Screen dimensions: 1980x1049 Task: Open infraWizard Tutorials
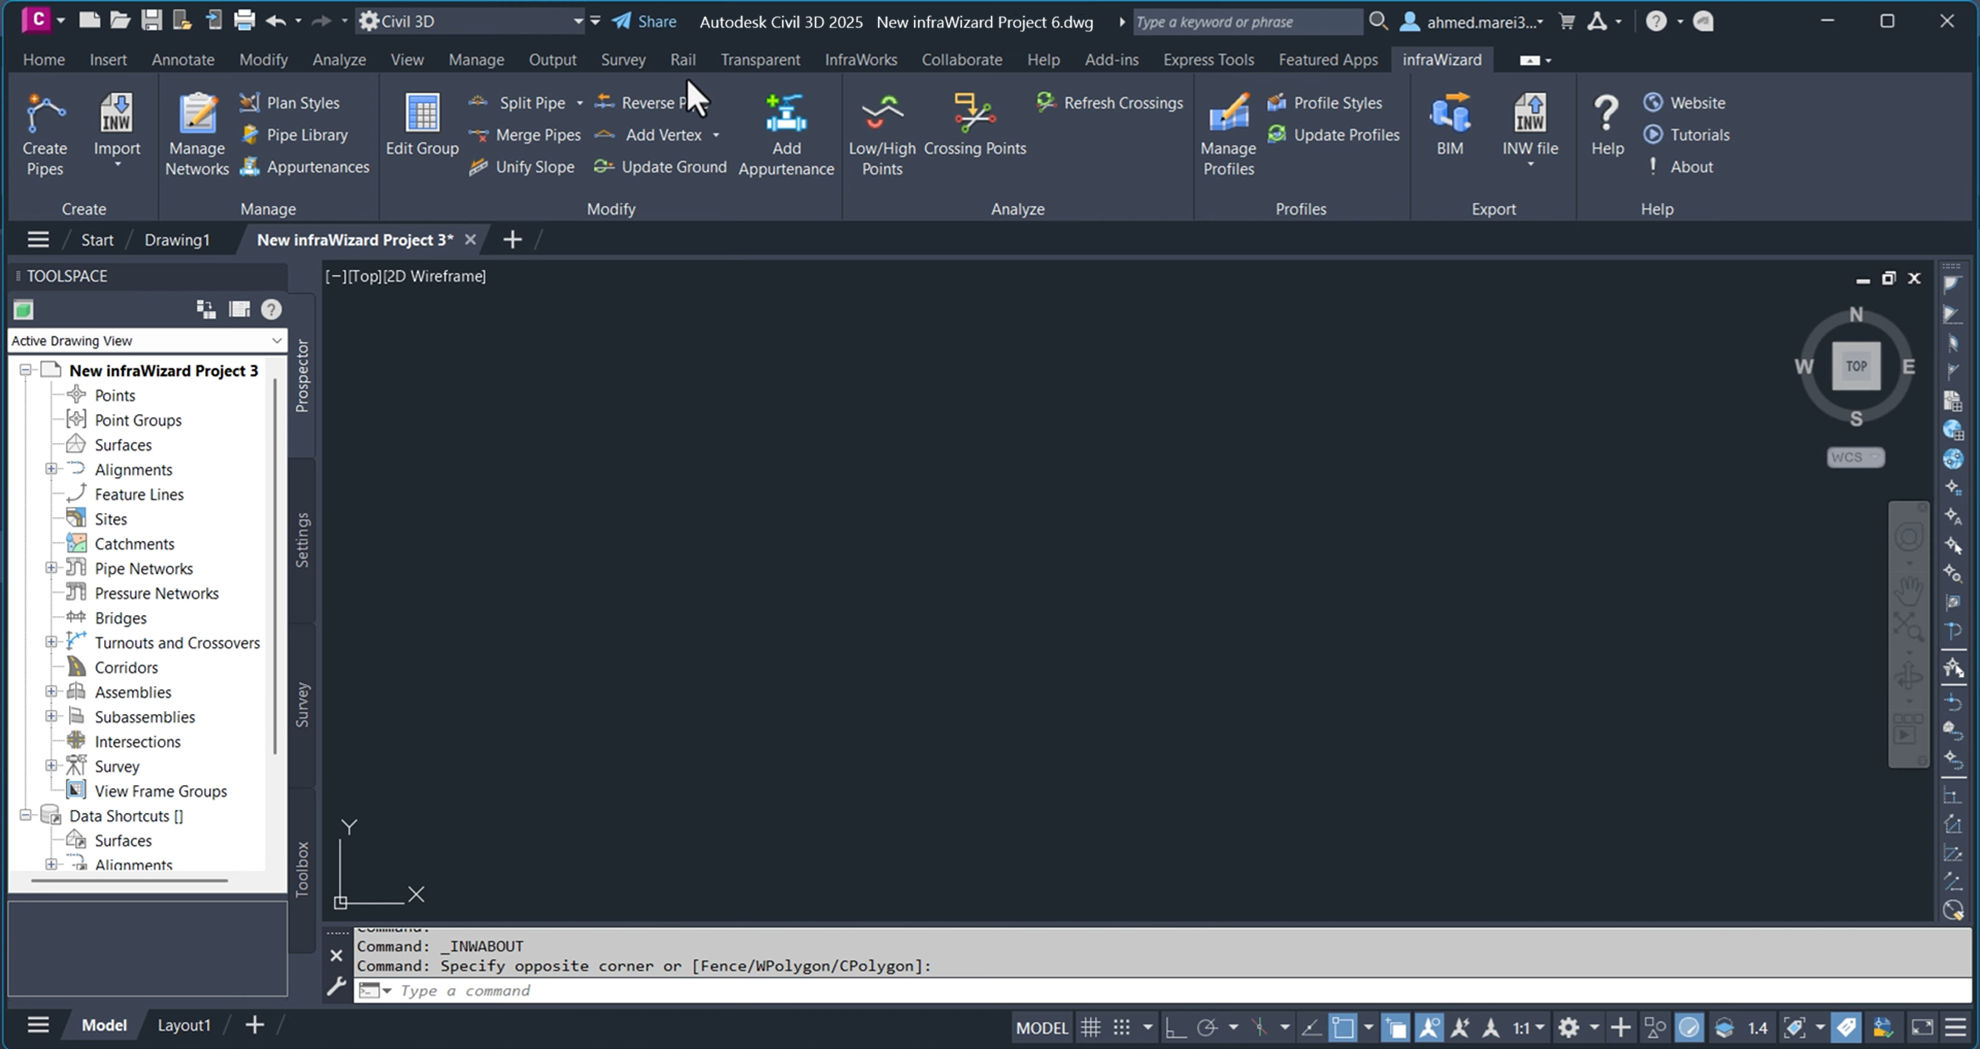(1686, 134)
